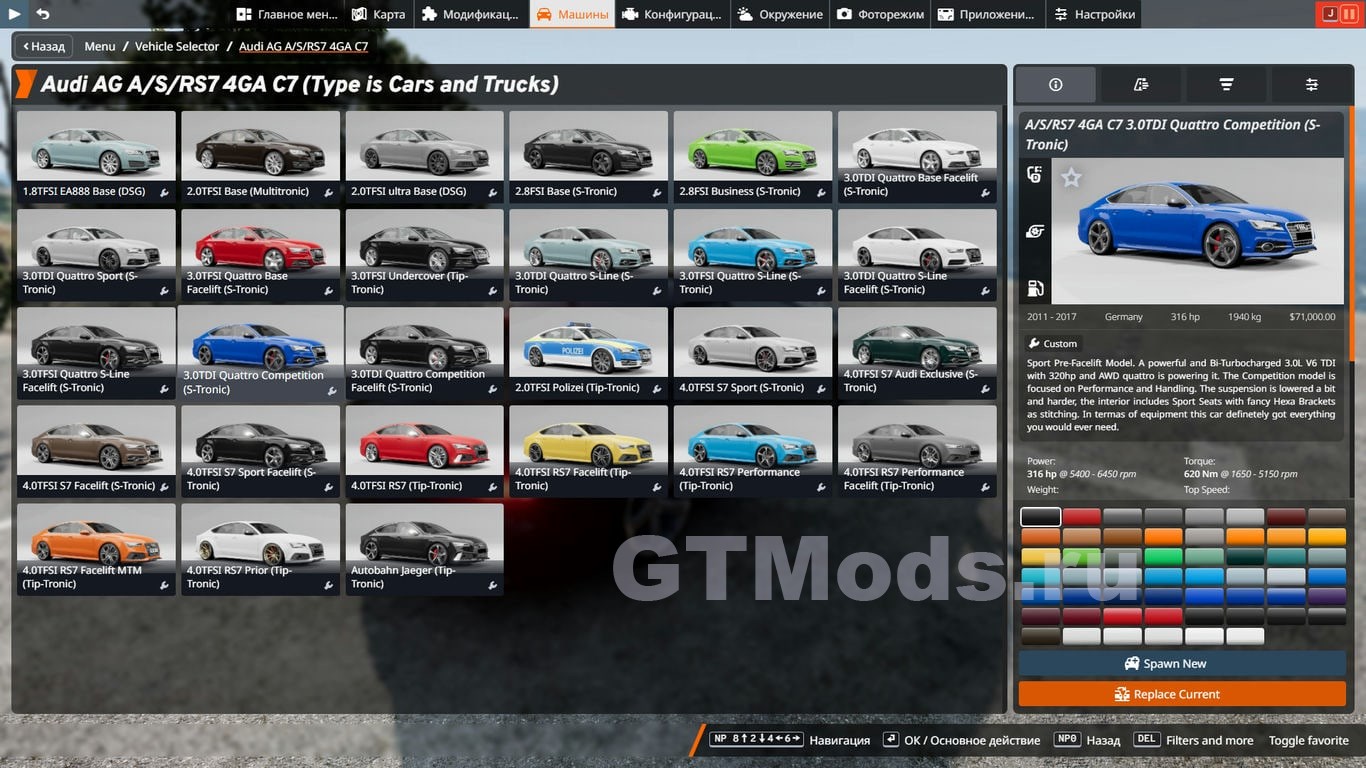
Task: Click the red pause button in top-right
Action: point(1349,14)
